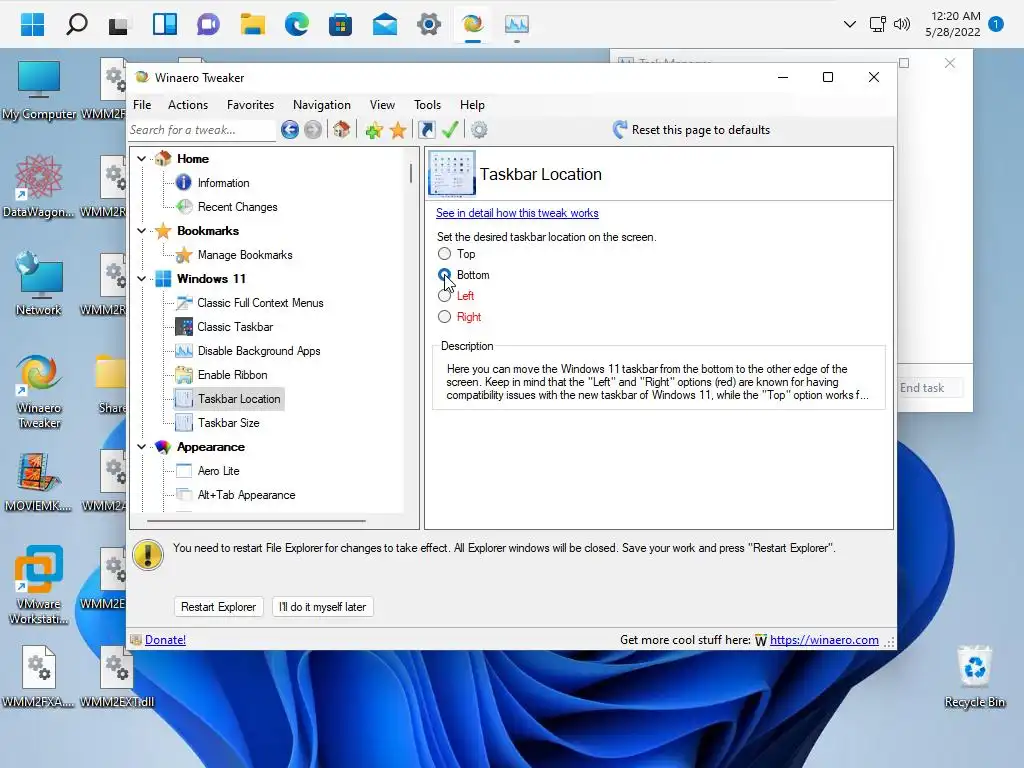Select the Information tree item
This screenshot has width=1024, height=768.
click(223, 183)
